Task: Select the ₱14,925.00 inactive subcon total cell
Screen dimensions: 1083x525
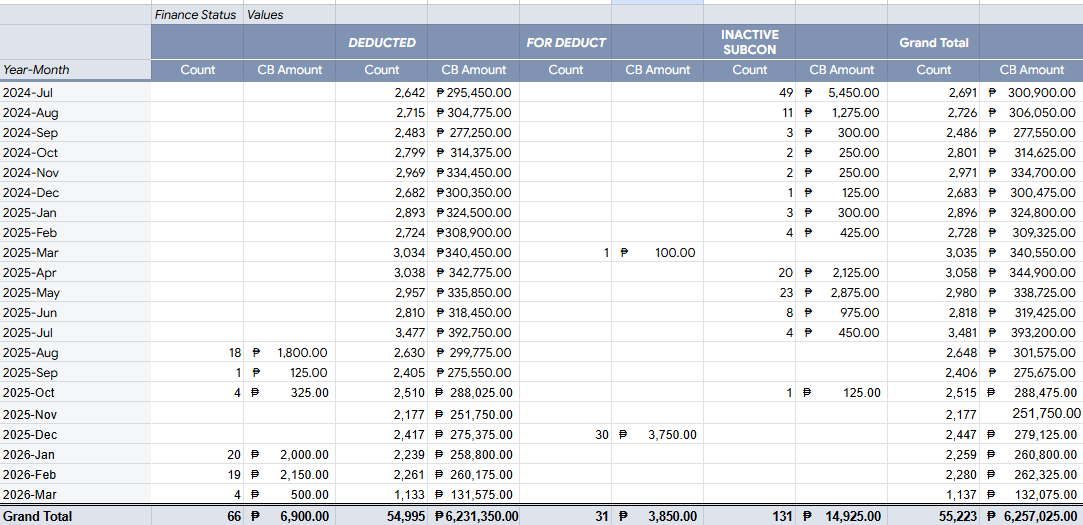Action: coord(841,515)
